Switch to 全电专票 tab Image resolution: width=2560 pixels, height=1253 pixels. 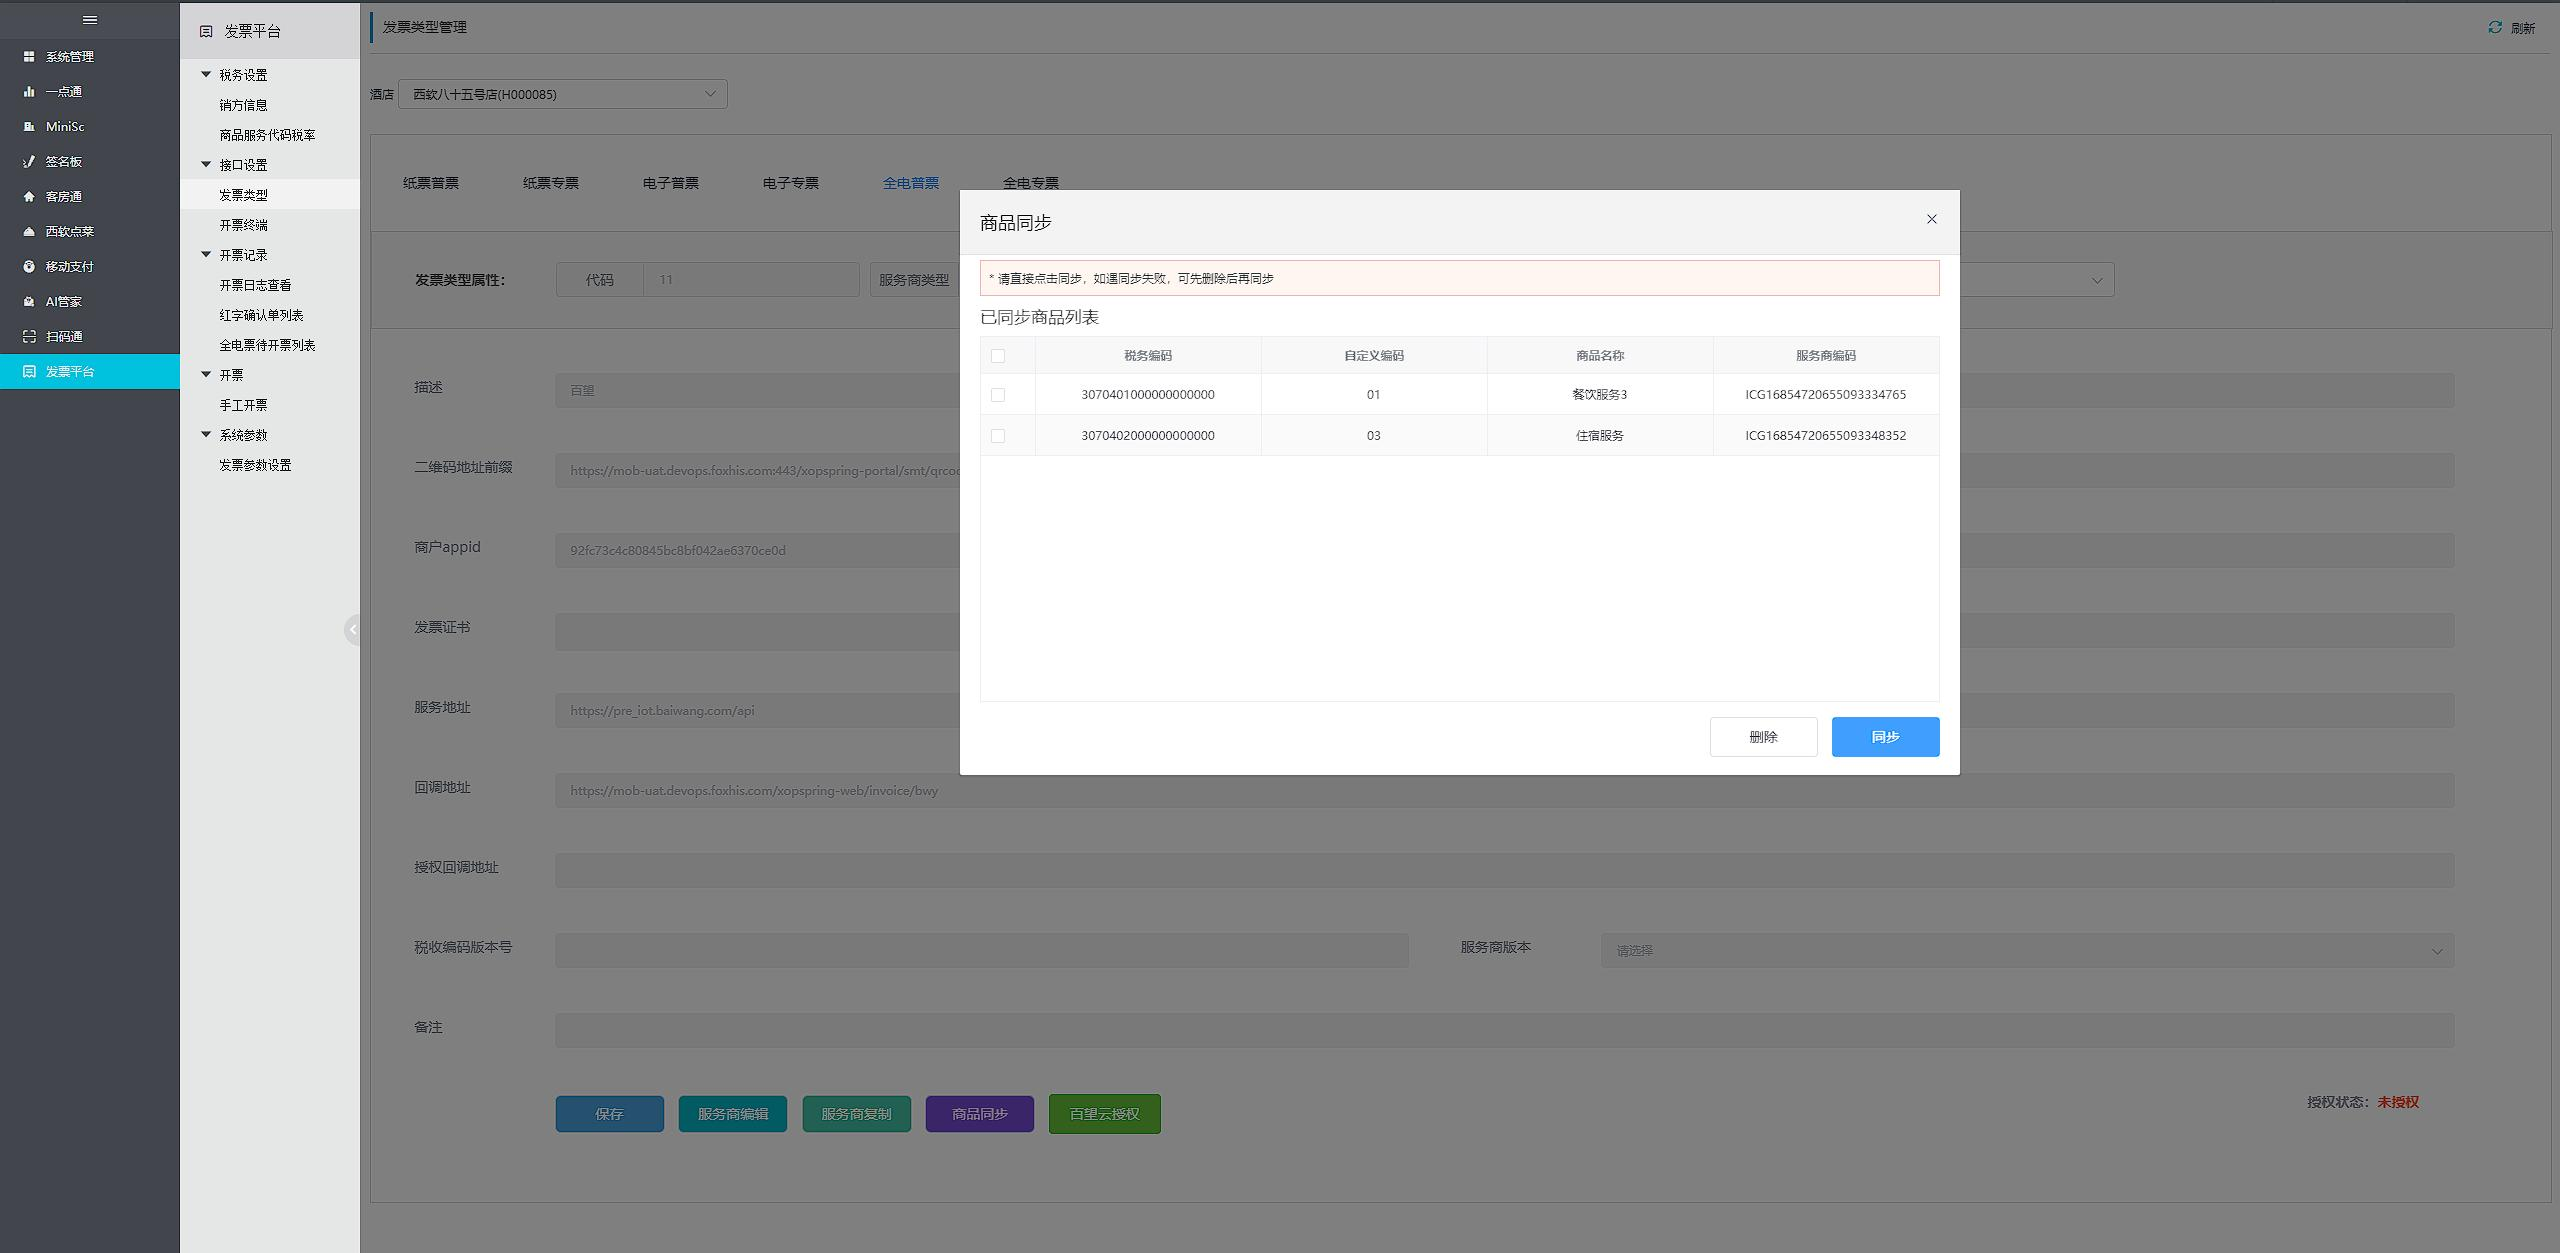(x=1031, y=183)
